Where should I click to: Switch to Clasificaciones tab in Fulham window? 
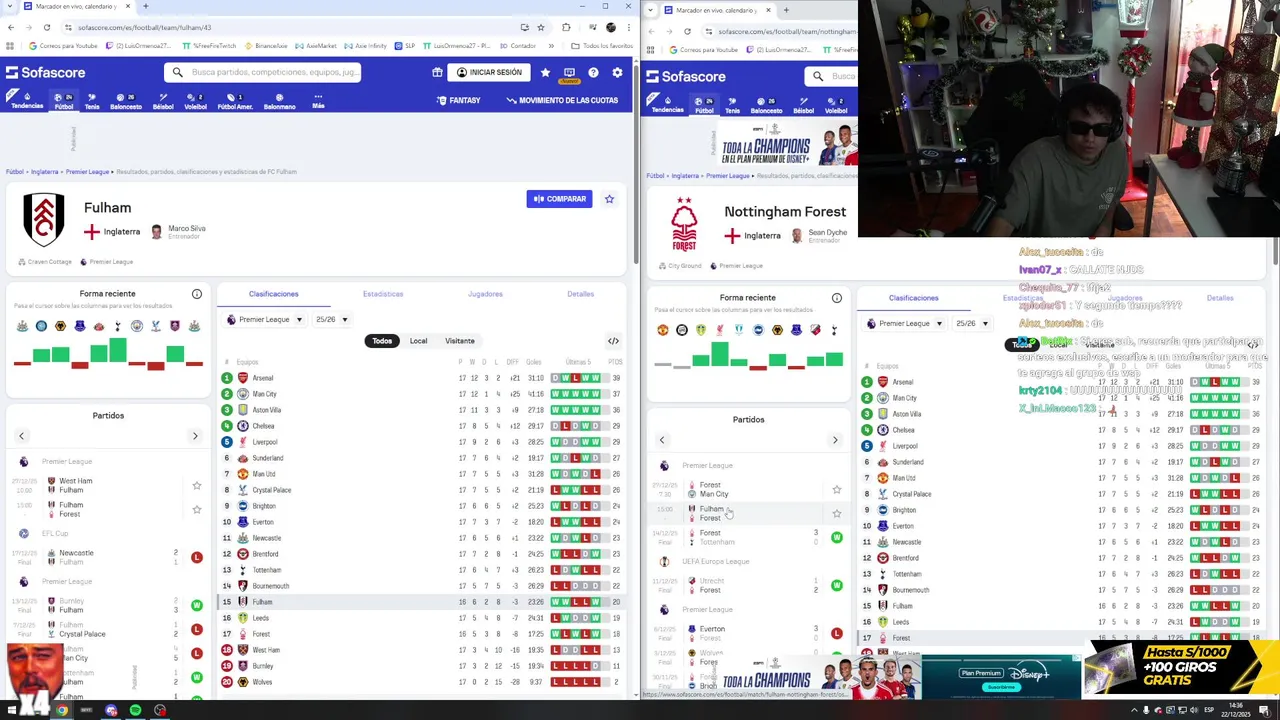(x=274, y=294)
